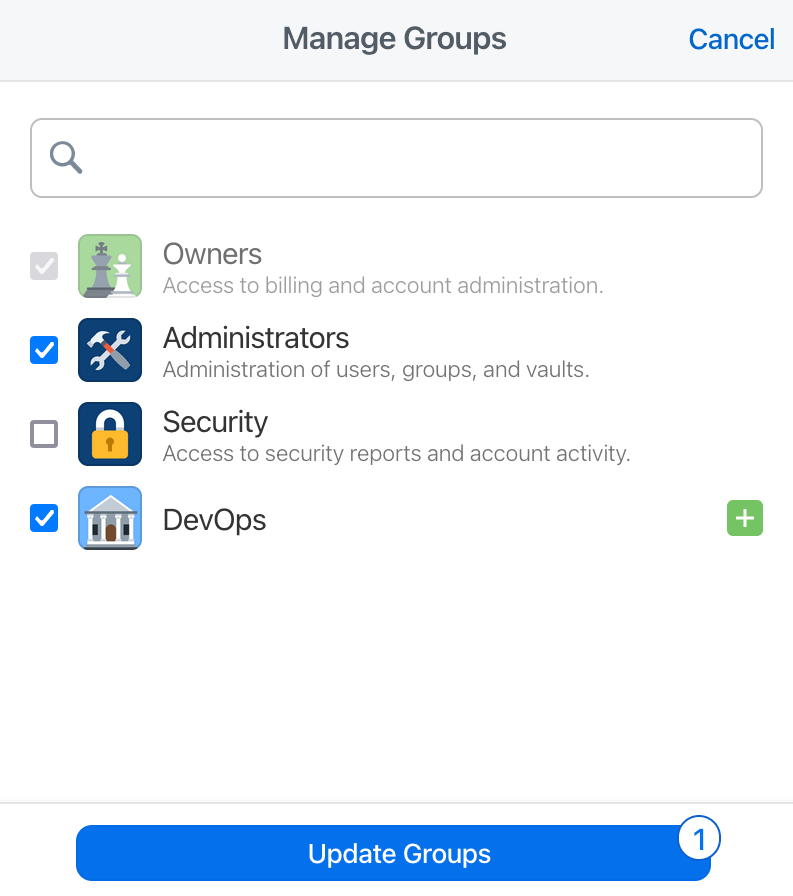Click the search input field

pyautogui.click(x=396, y=157)
